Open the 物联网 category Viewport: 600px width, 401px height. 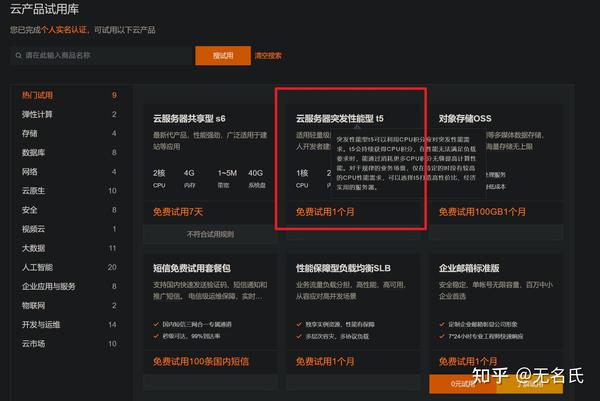coord(33,305)
